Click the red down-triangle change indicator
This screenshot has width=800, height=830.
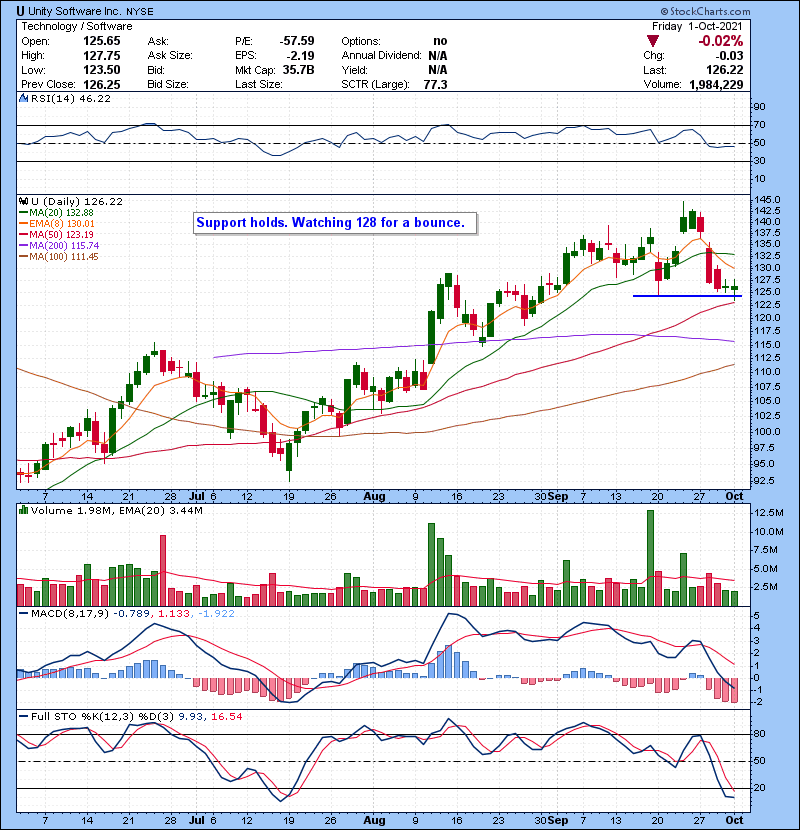click(x=653, y=41)
